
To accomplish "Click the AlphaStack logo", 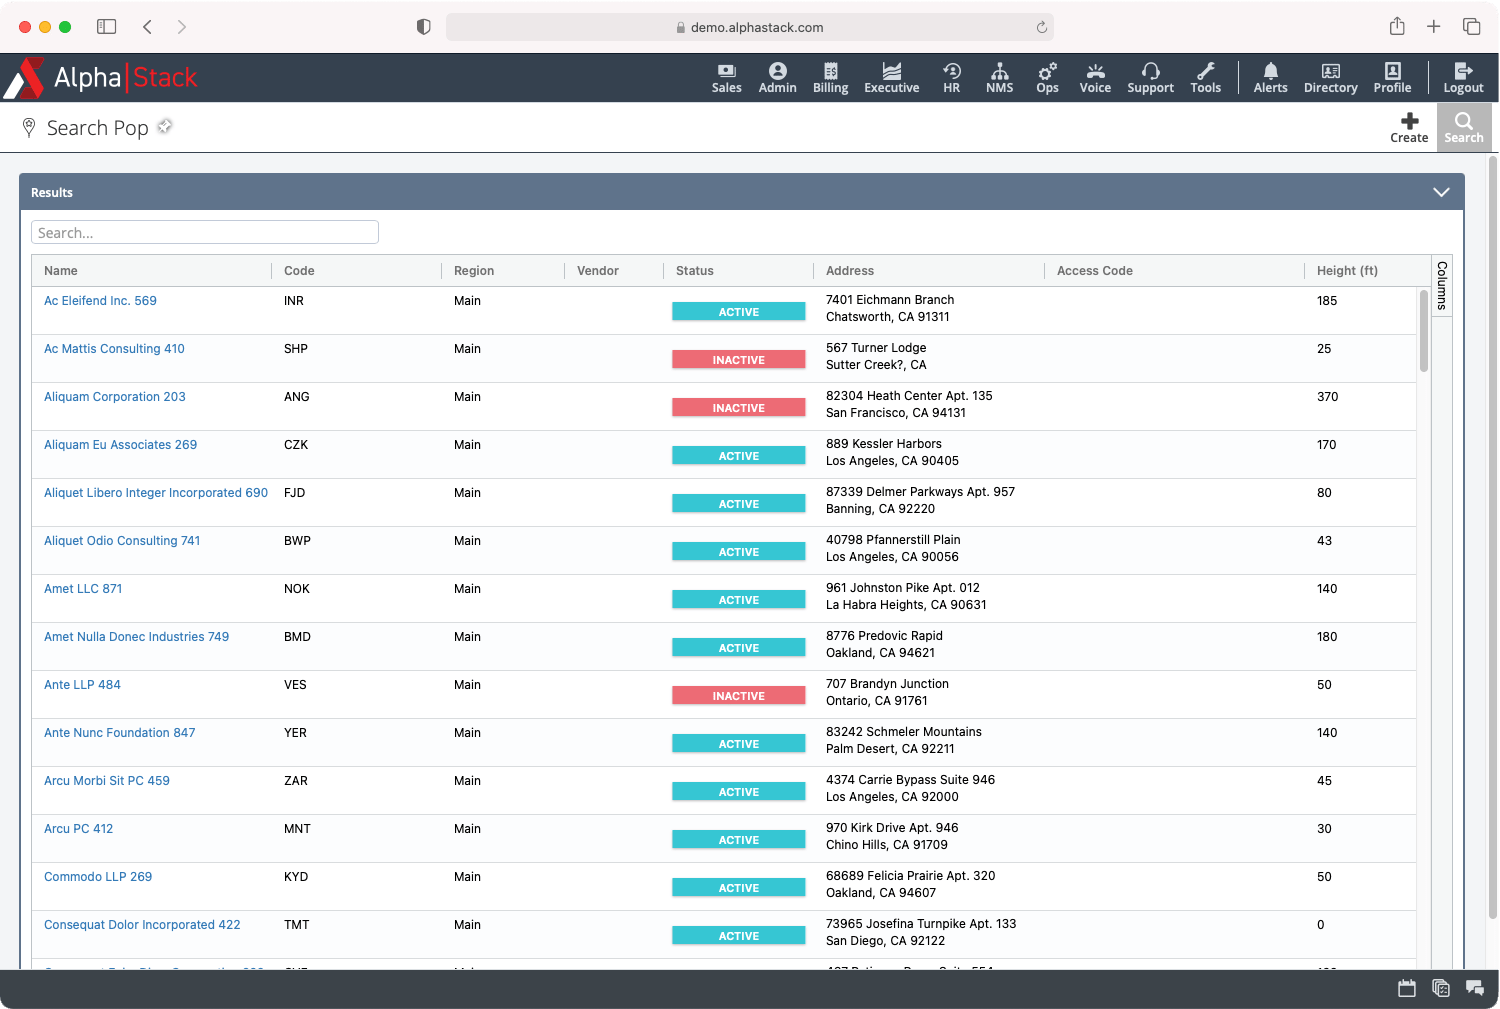I will (x=100, y=78).
